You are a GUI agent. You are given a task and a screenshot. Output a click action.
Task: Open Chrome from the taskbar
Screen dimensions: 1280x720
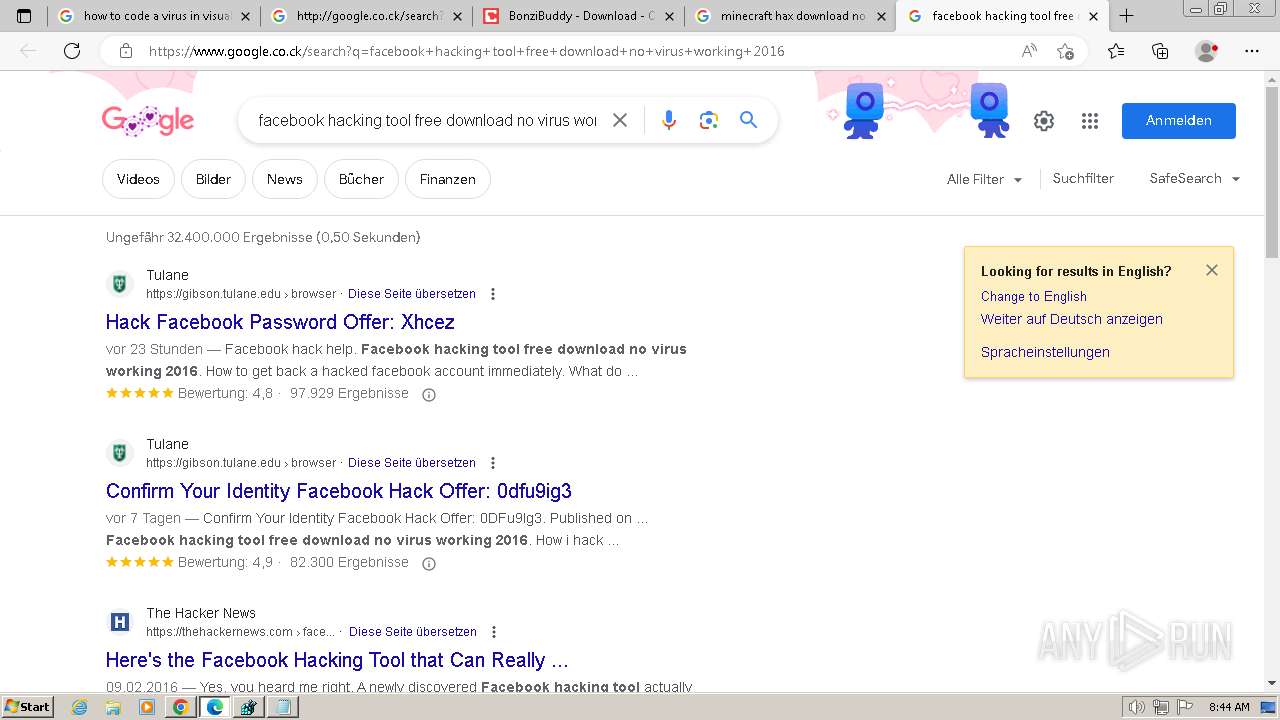[x=180, y=707]
